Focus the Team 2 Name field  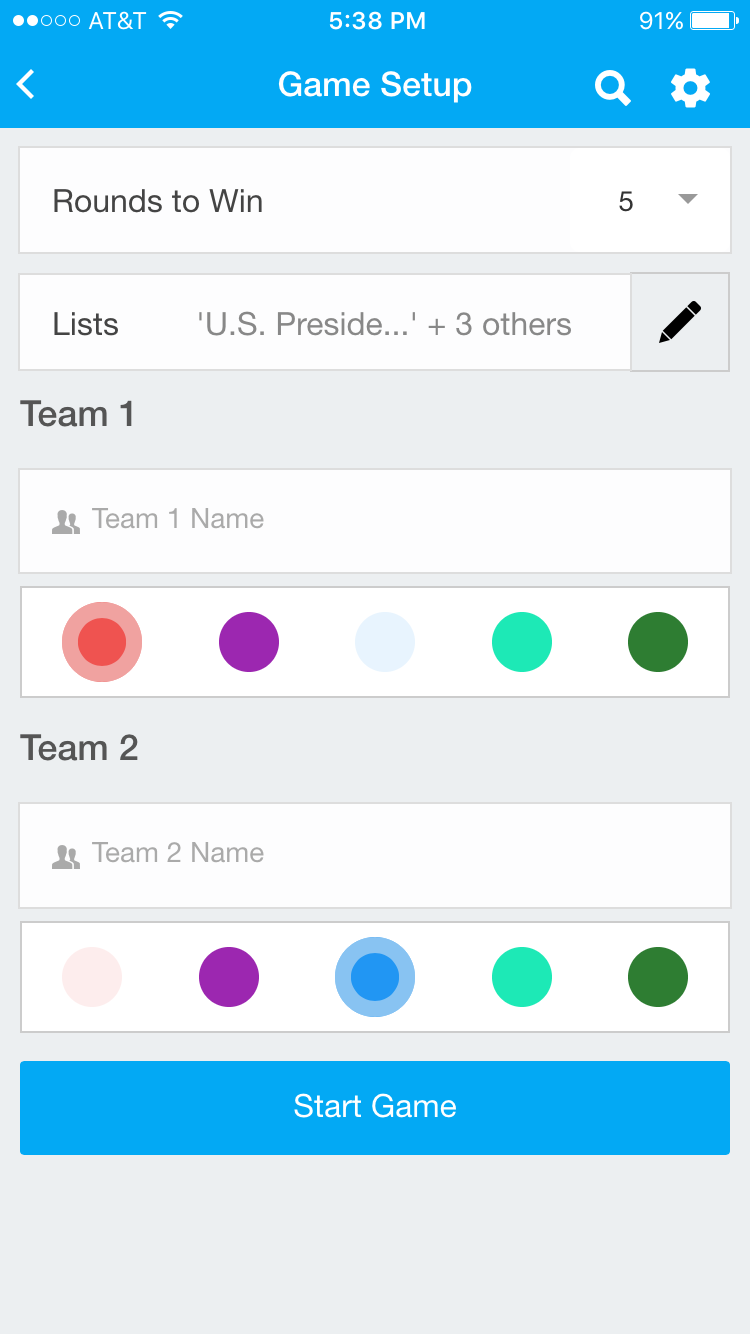click(400, 853)
